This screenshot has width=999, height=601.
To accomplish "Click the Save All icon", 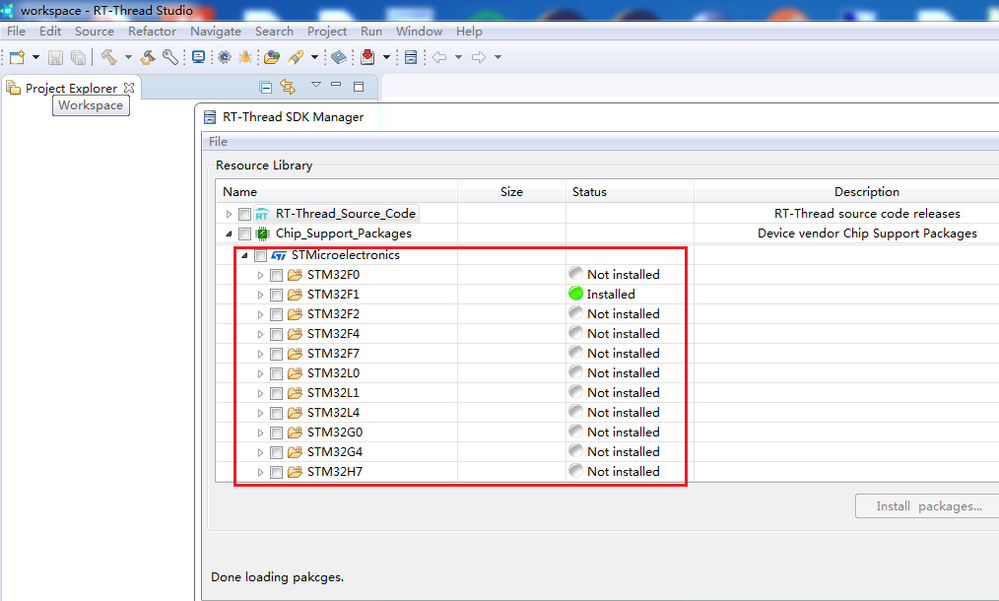I will 78,57.
